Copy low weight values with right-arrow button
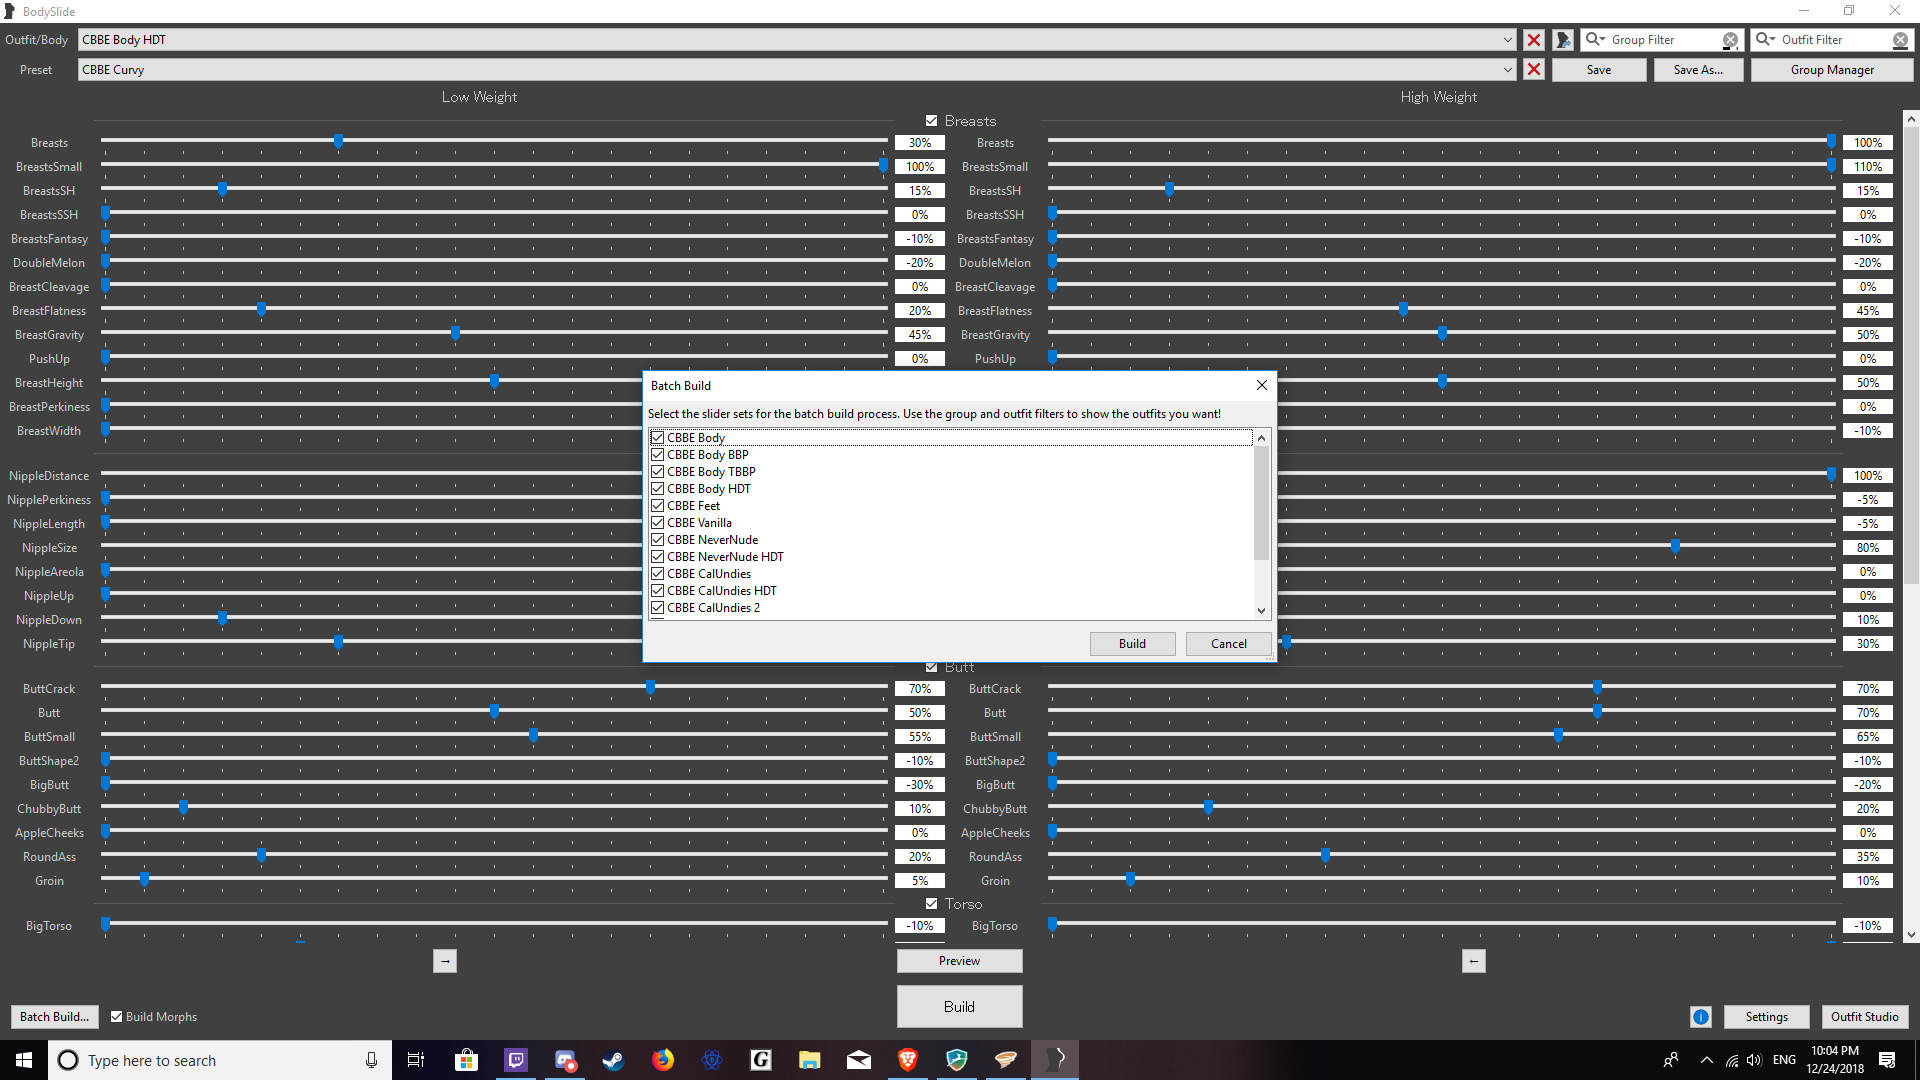This screenshot has height=1080, width=1920. [445, 961]
